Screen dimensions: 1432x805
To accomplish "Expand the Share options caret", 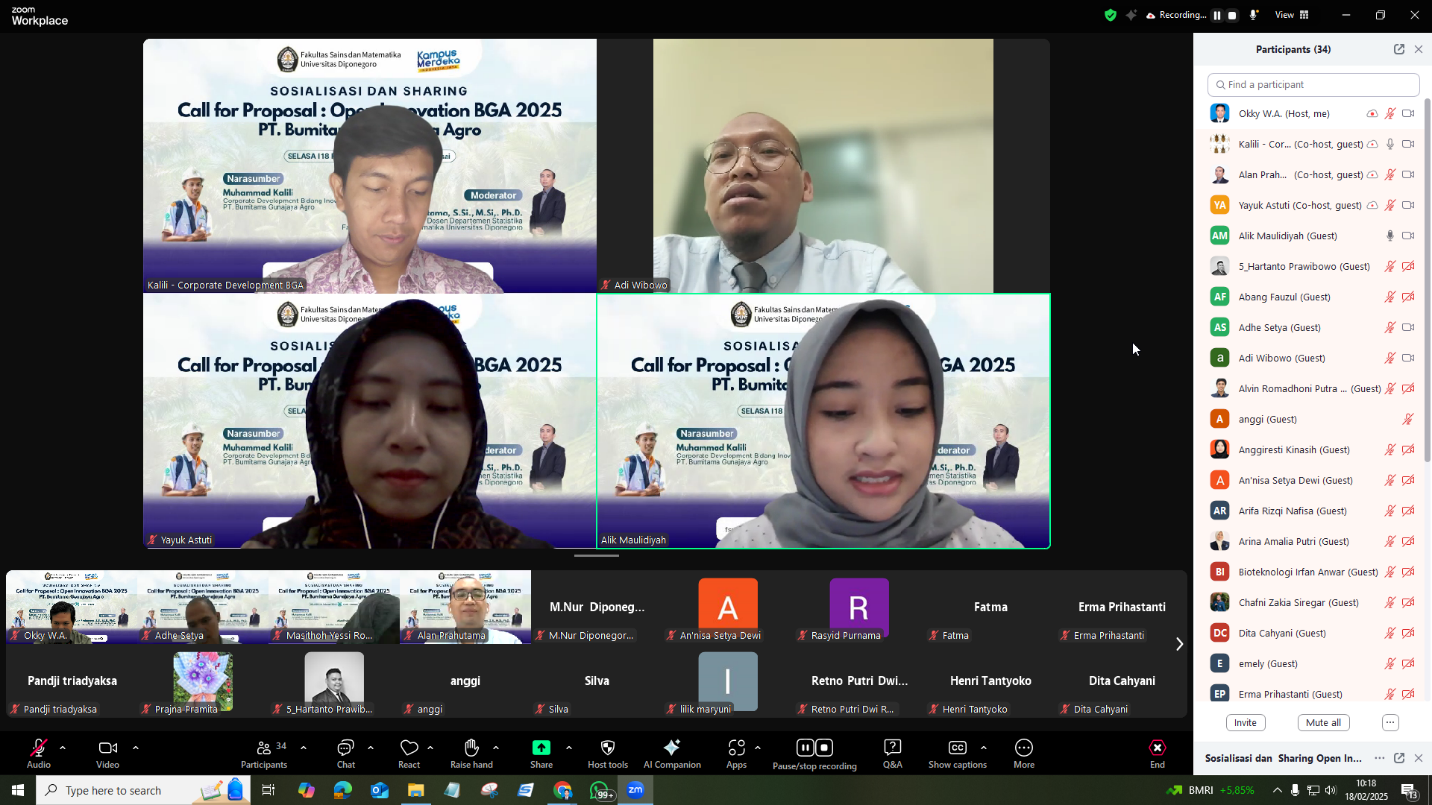I will click(x=569, y=748).
